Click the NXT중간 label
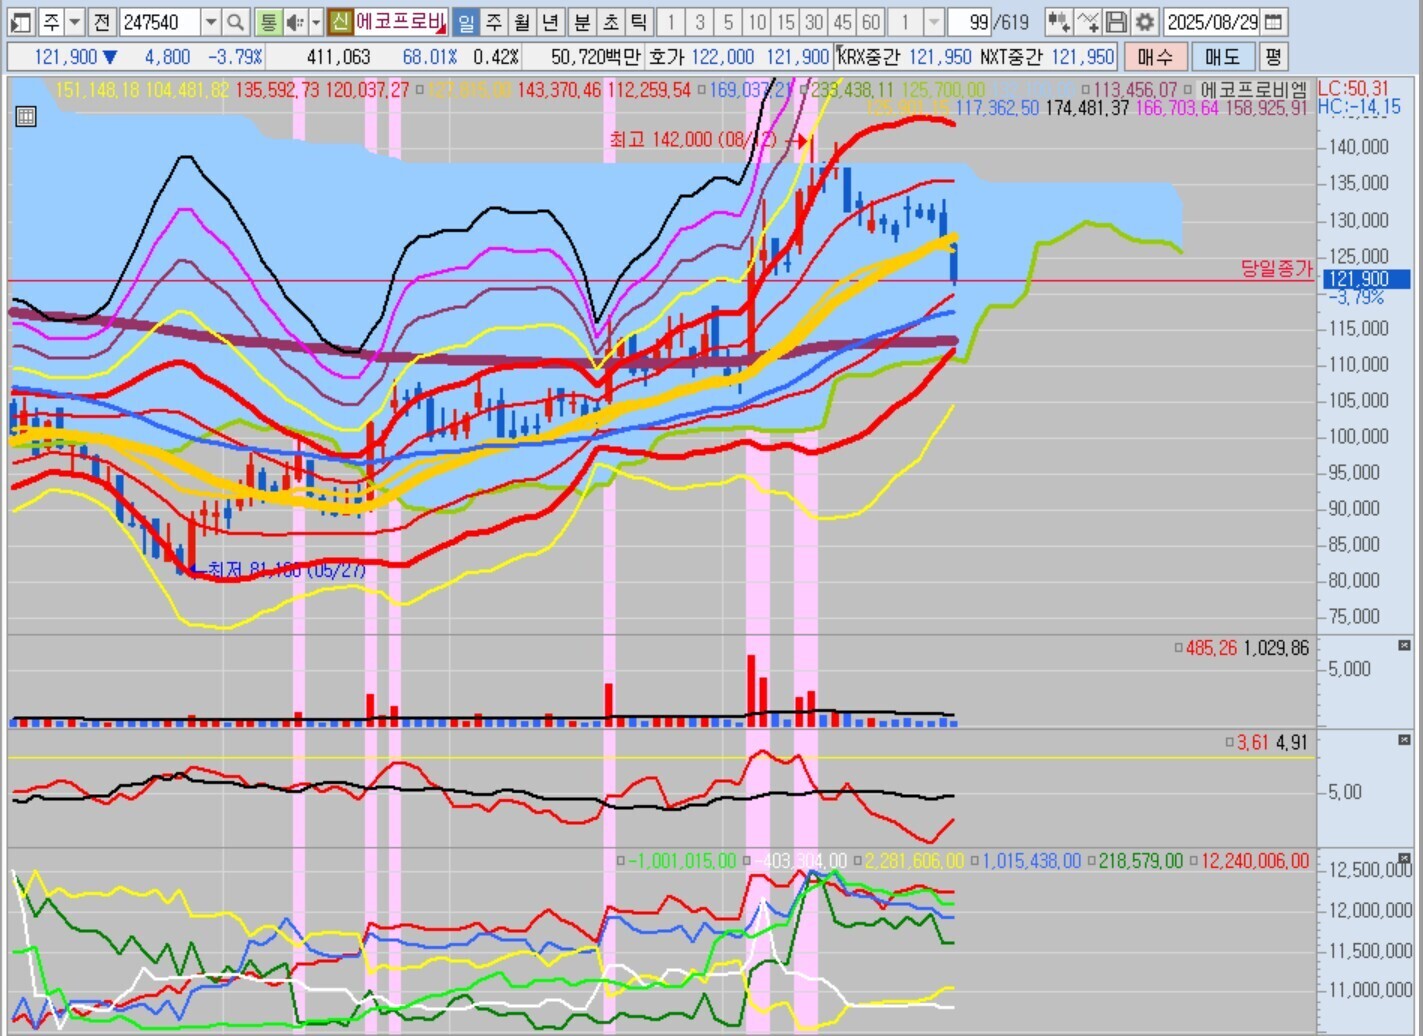 [1011, 57]
